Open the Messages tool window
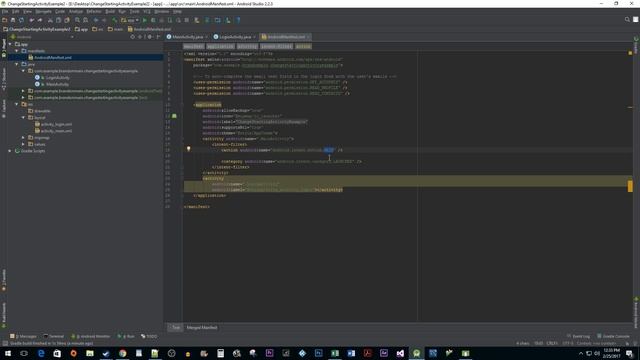Image resolution: width=640 pixels, height=360 pixels. [23, 336]
